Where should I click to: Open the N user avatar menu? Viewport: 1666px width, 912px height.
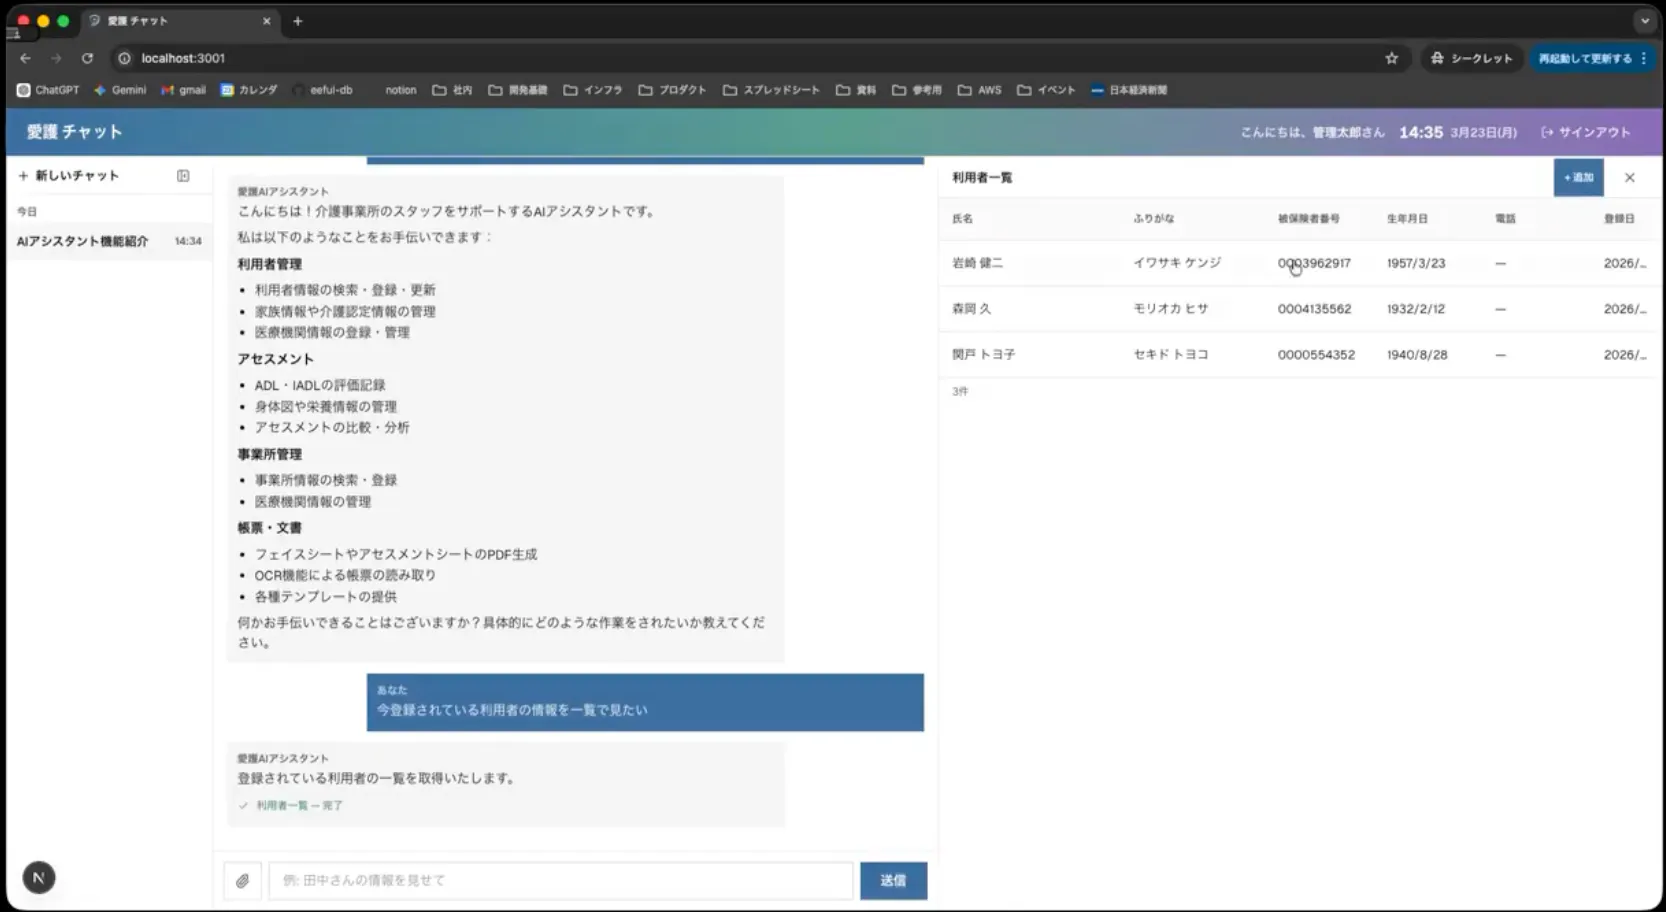[38, 877]
